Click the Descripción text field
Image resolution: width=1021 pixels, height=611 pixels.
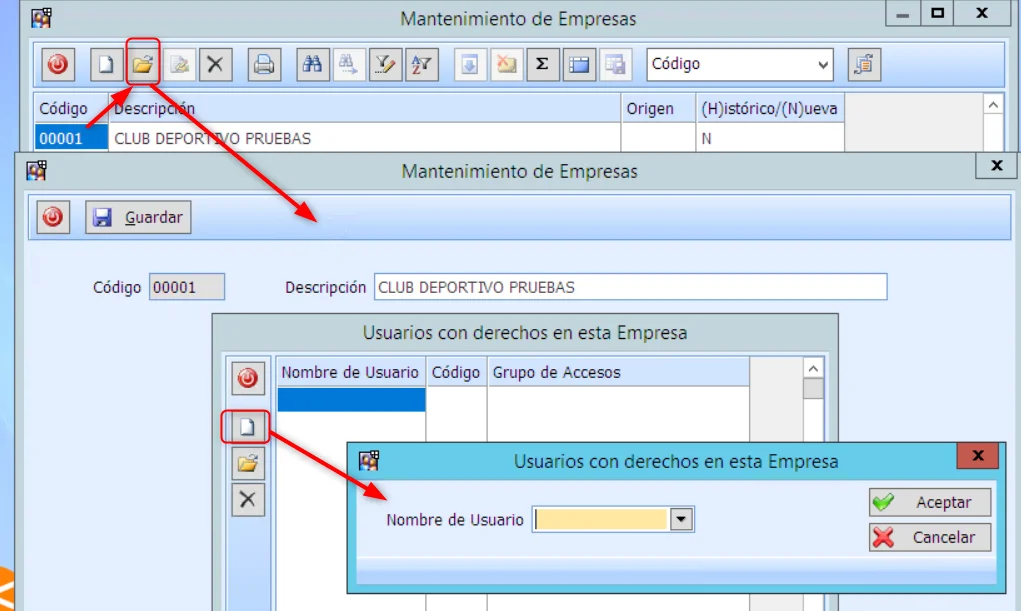pyautogui.click(x=630, y=287)
